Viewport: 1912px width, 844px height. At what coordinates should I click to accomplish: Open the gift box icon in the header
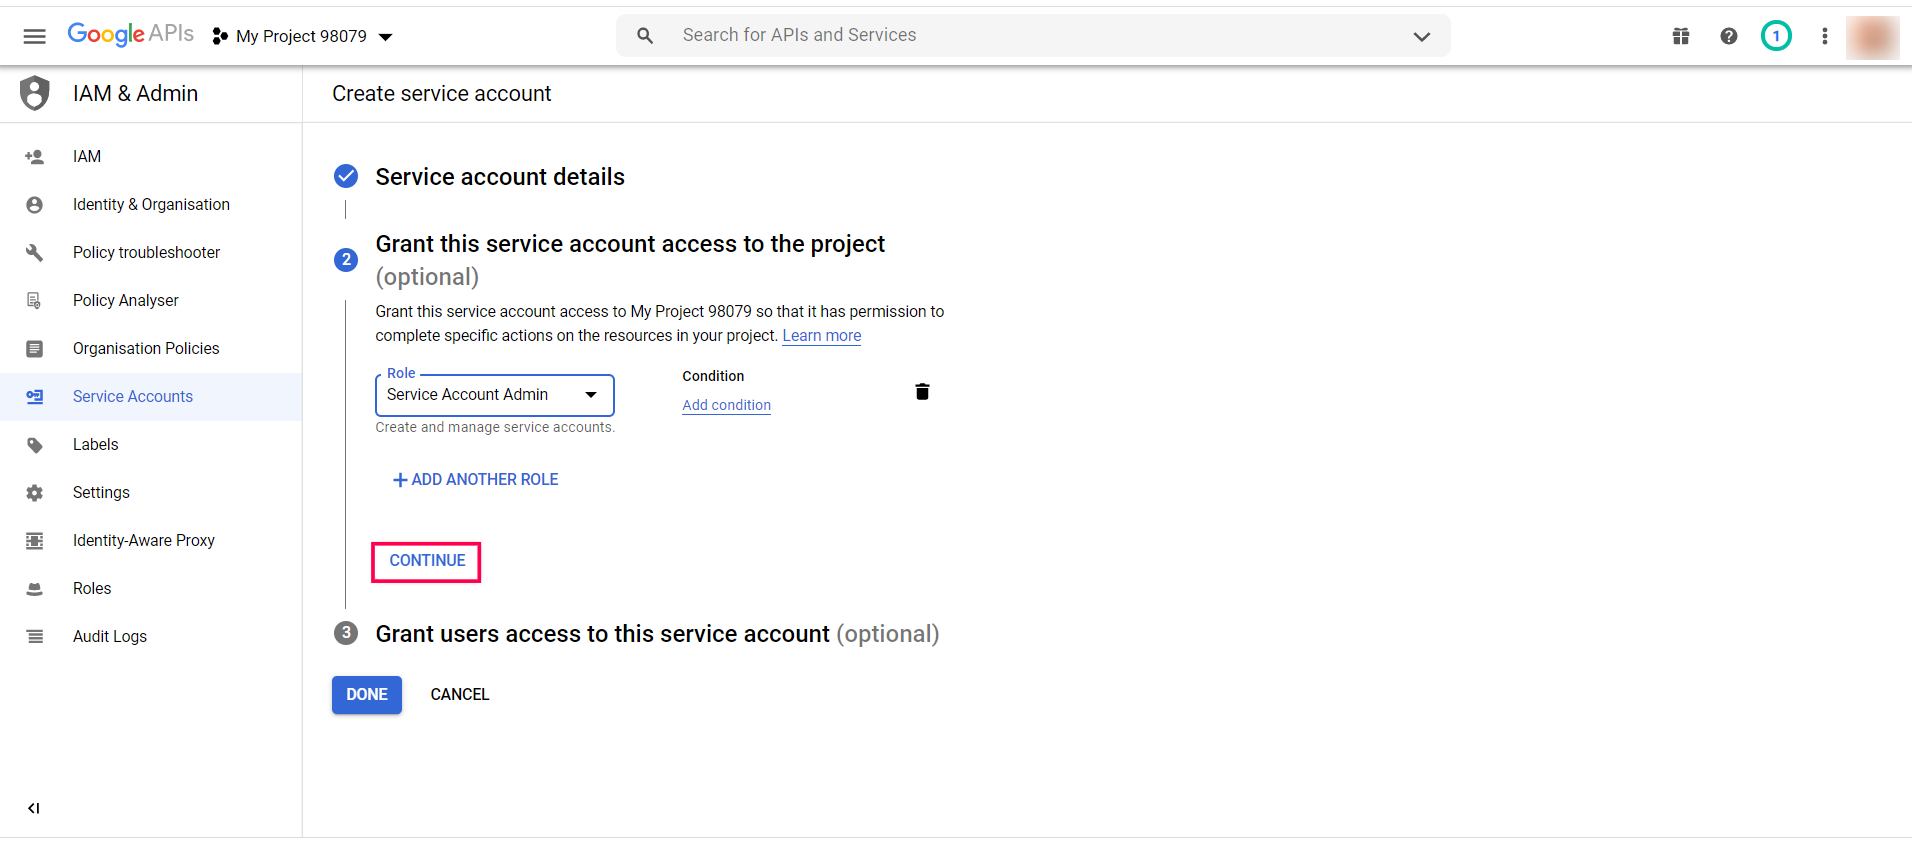(1681, 37)
